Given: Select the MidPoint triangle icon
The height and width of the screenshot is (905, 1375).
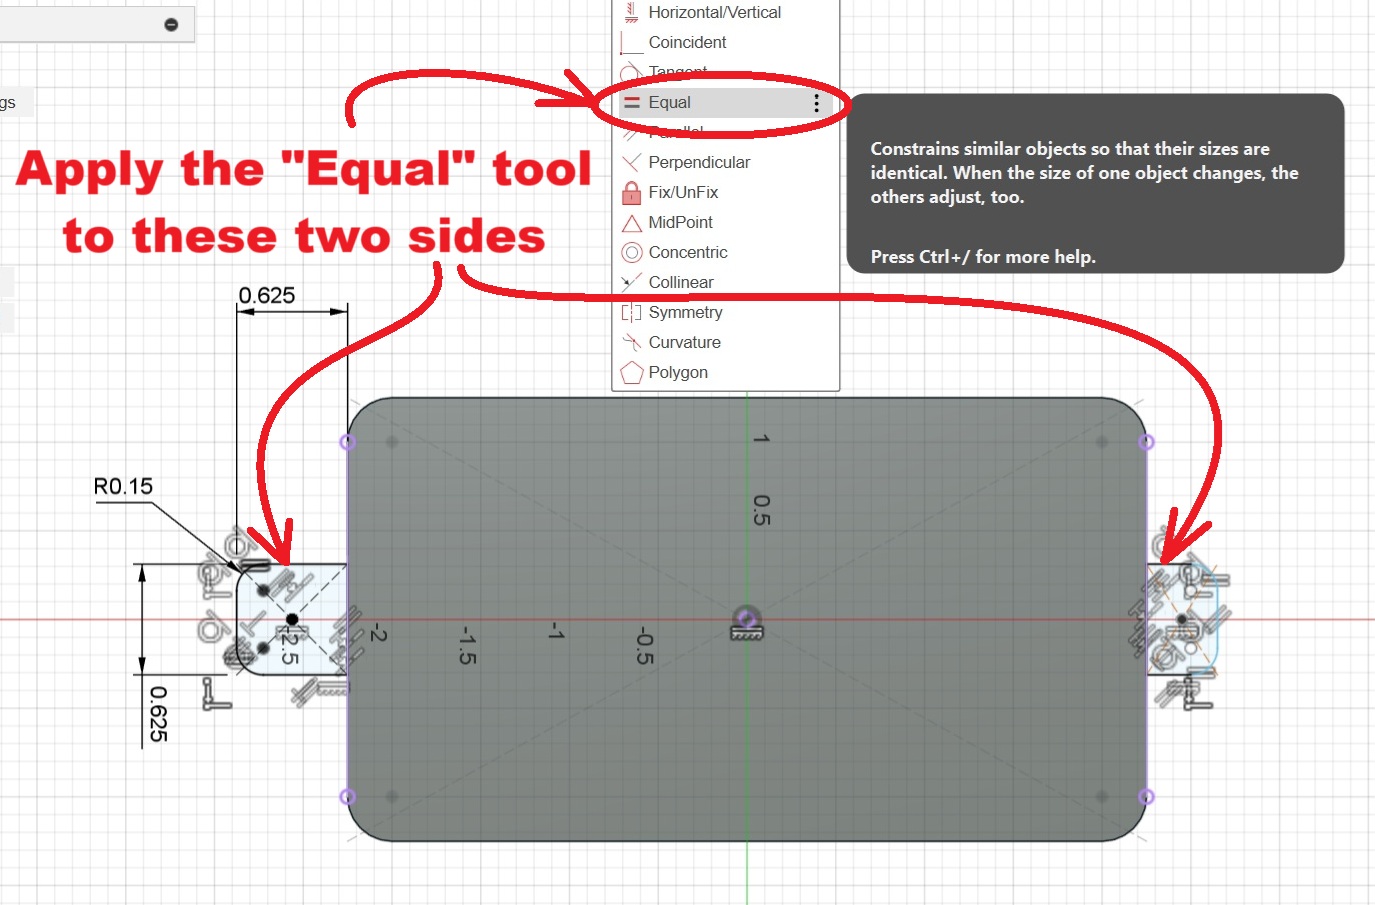Looking at the screenshot, I should pos(631,222).
